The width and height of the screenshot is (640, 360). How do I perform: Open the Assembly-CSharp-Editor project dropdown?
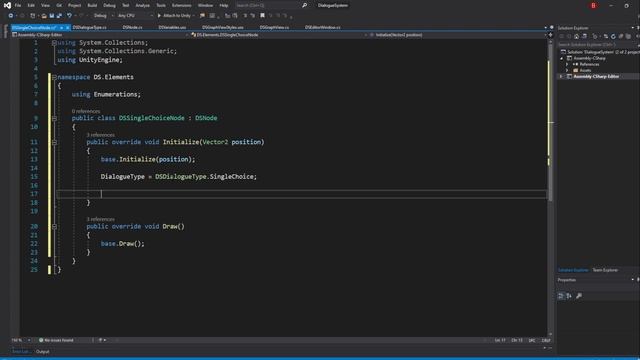pyautogui.click(x=100, y=35)
